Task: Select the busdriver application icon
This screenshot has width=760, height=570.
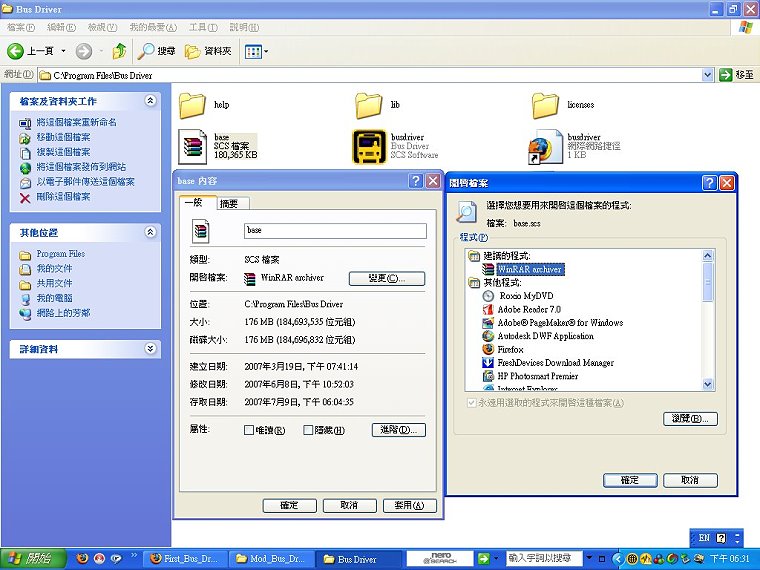Action: (x=370, y=146)
